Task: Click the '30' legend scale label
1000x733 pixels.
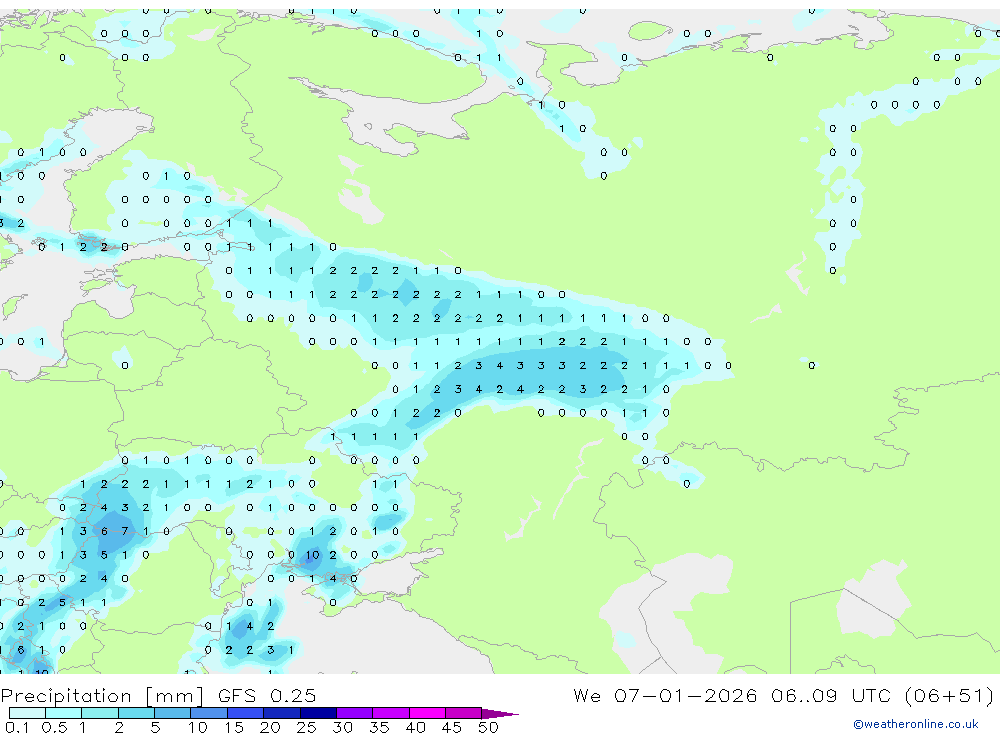Action: point(342,727)
